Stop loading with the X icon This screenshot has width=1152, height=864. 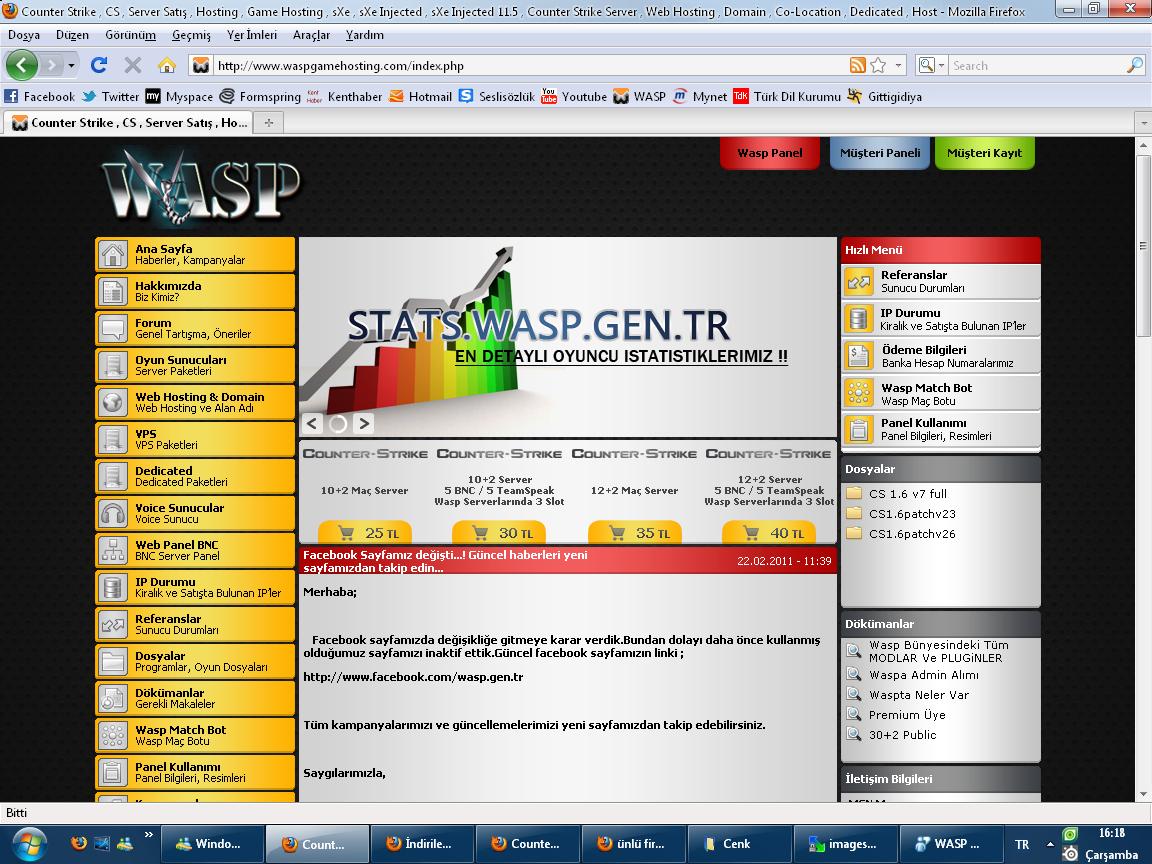pos(133,65)
